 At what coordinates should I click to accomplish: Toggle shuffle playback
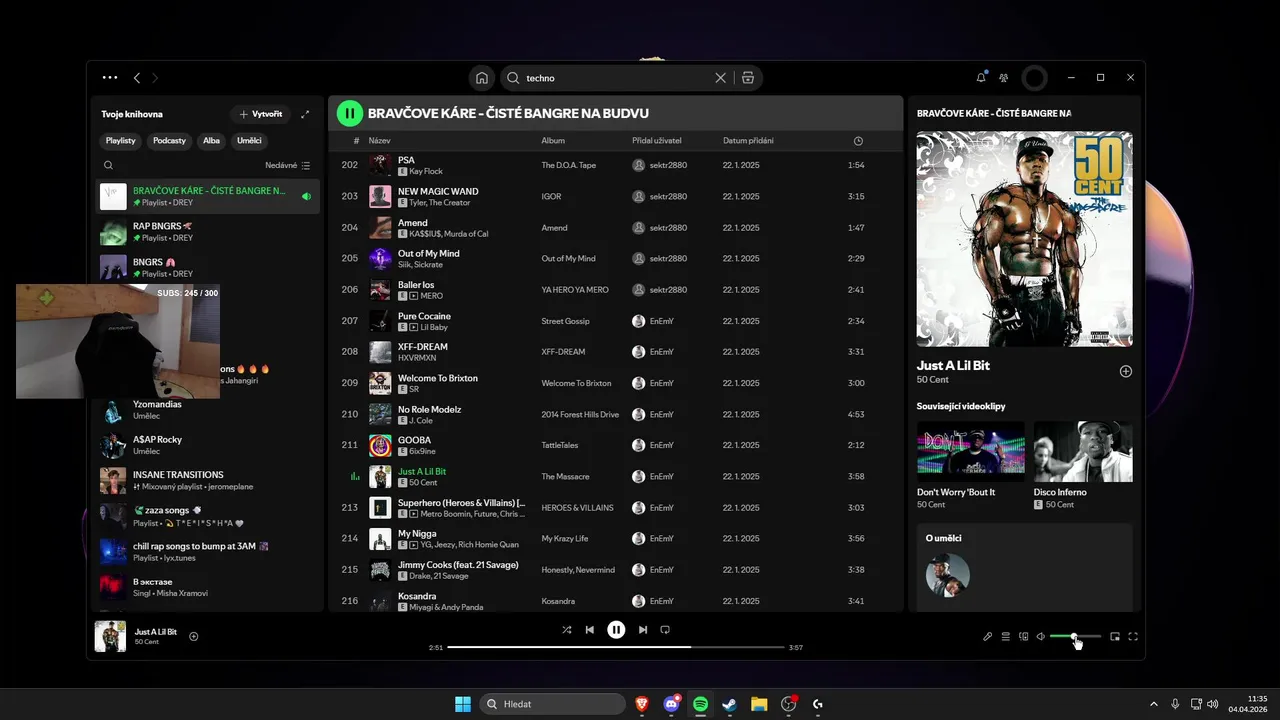(567, 630)
